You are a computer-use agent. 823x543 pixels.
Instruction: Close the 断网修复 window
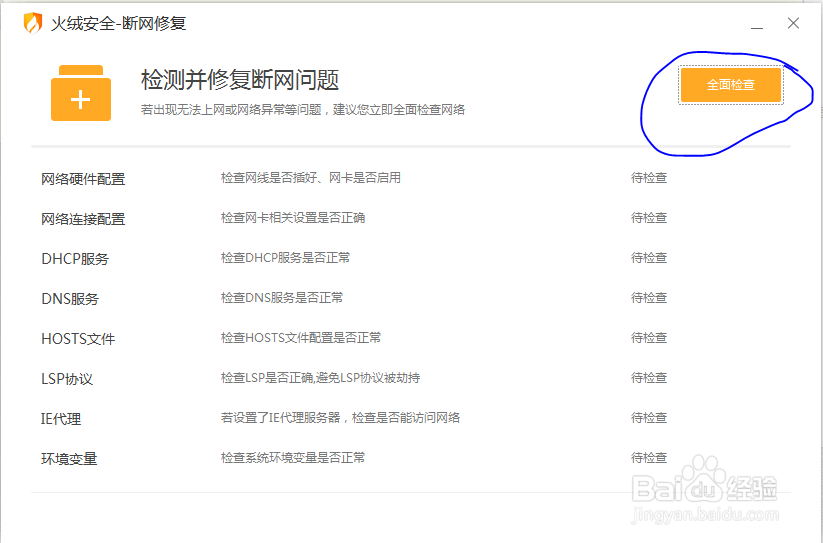point(793,23)
